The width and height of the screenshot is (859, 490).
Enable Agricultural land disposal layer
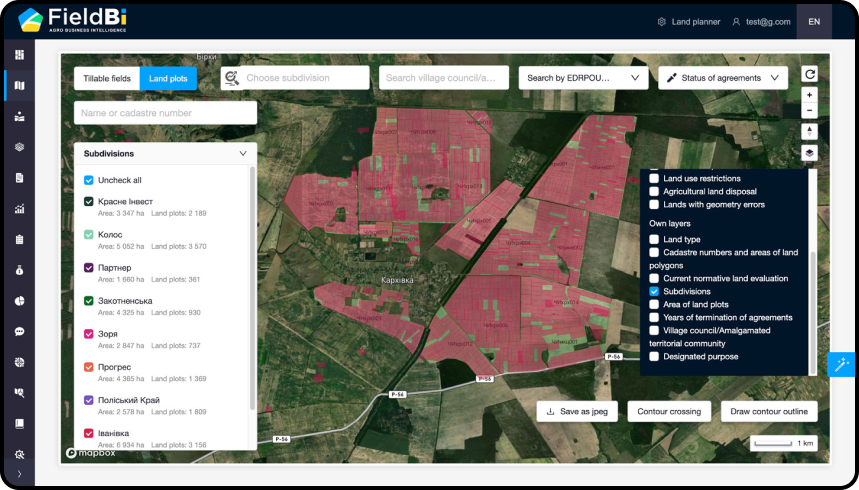(654, 191)
